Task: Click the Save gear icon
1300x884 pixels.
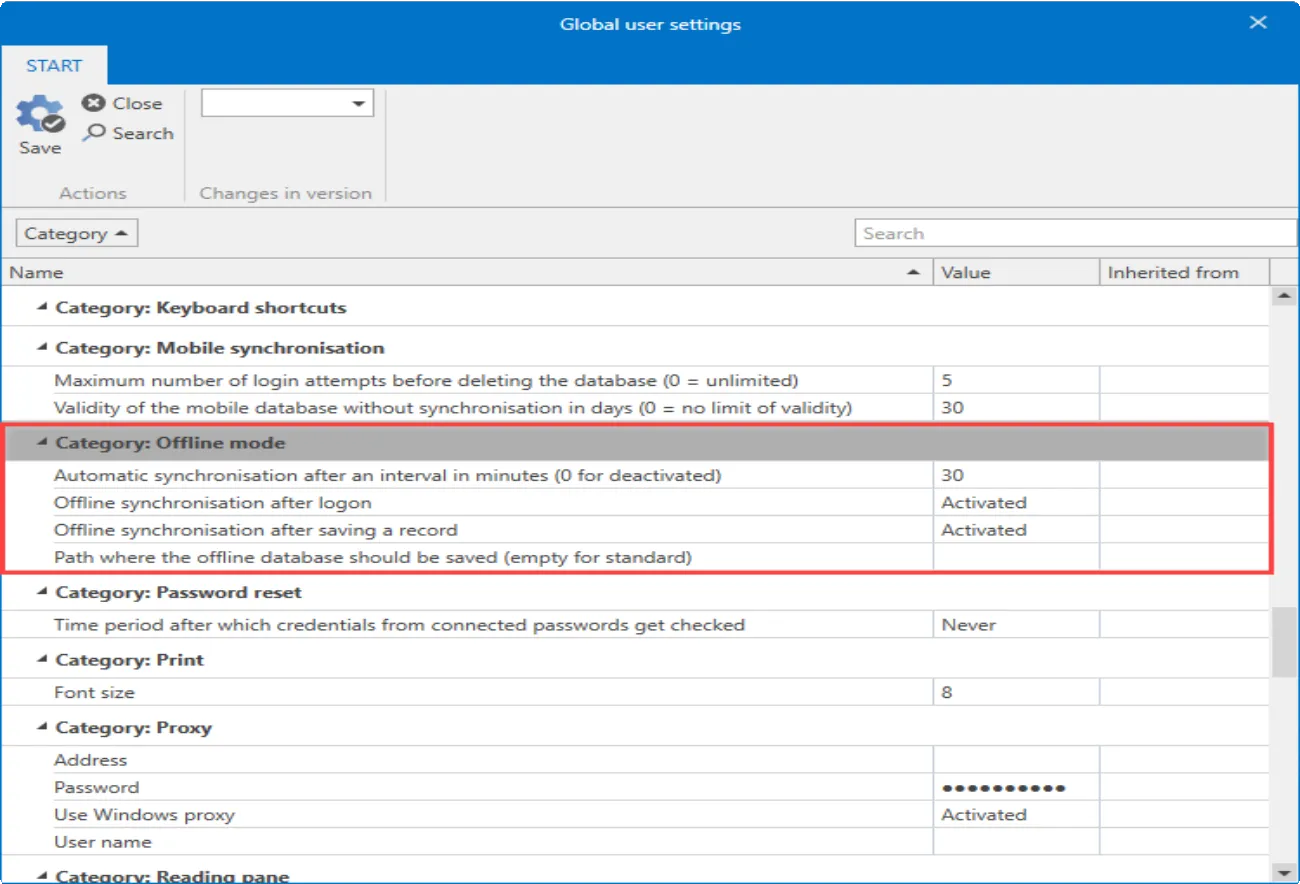Action: click(40, 115)
